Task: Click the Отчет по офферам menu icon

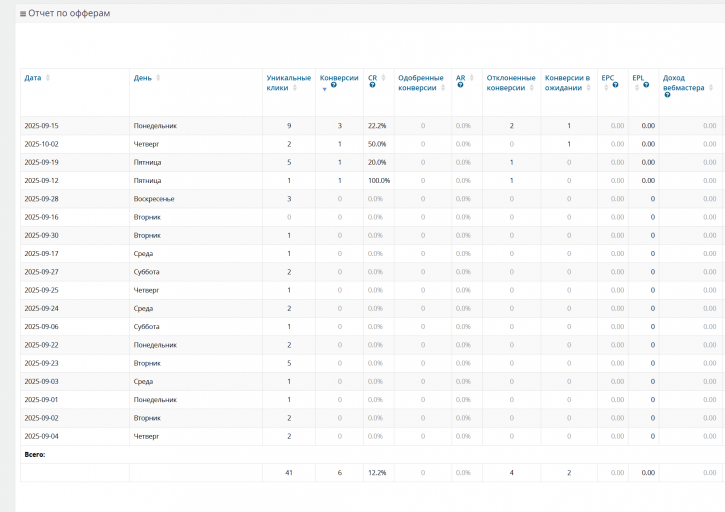Action: (x=23, y=14)
